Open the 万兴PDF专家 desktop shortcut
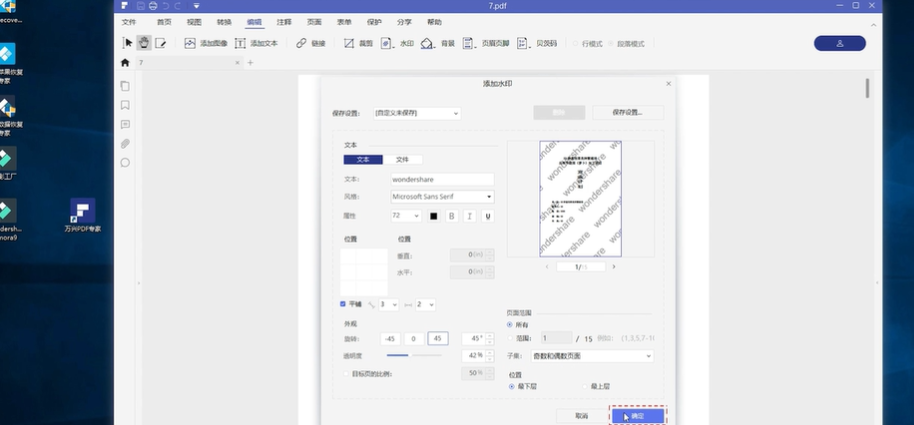 (83, 215)
